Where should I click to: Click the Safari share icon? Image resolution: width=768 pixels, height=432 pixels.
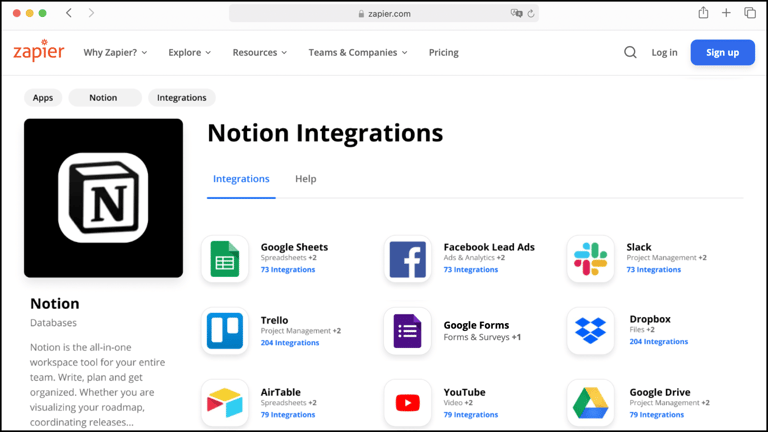(703, 13)
